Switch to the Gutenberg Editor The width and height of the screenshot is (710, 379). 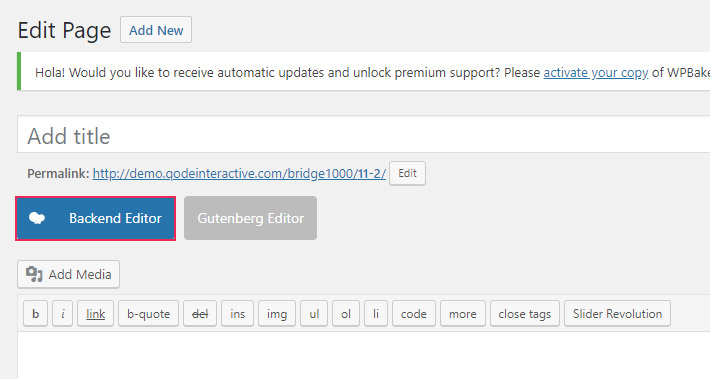point(250,218)
